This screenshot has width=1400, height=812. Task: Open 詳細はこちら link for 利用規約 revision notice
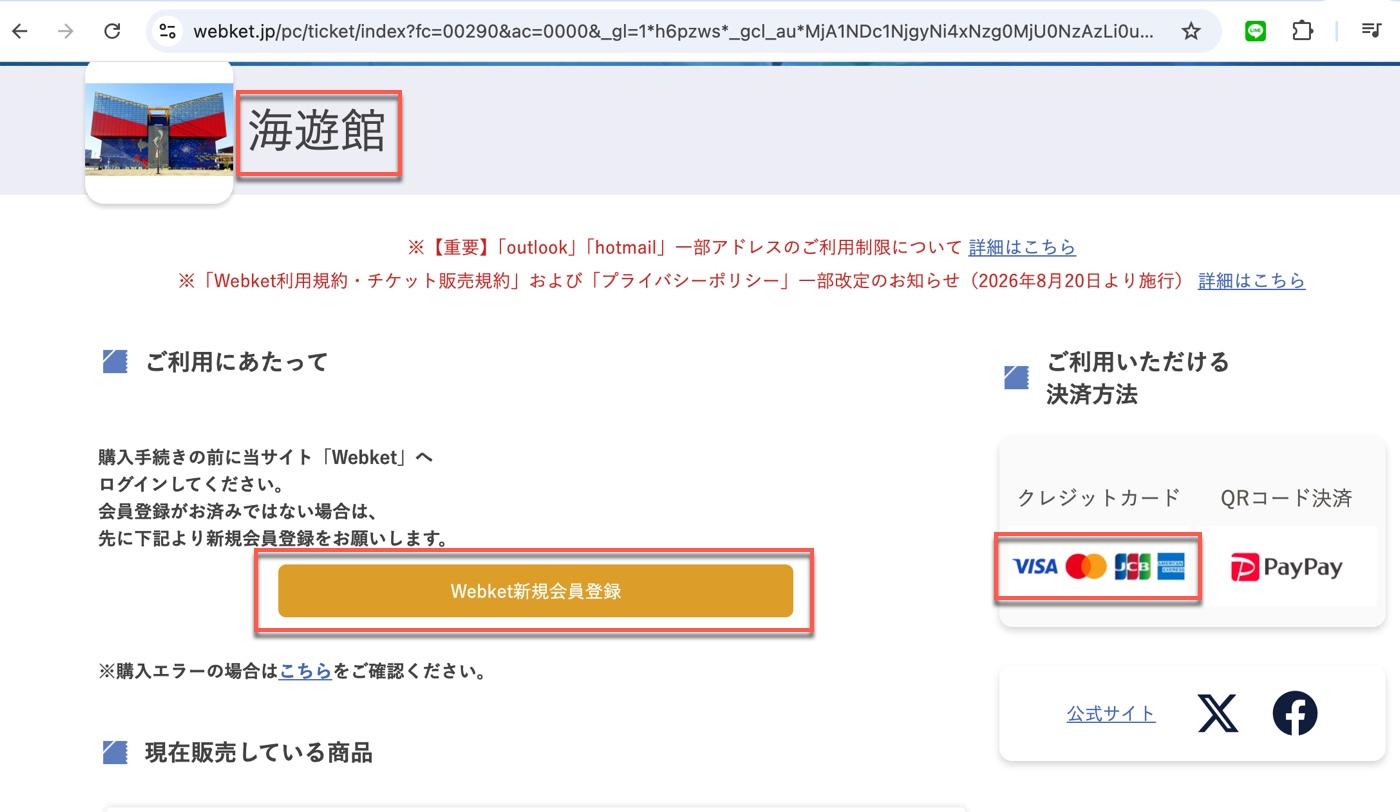coord(1252,281)
